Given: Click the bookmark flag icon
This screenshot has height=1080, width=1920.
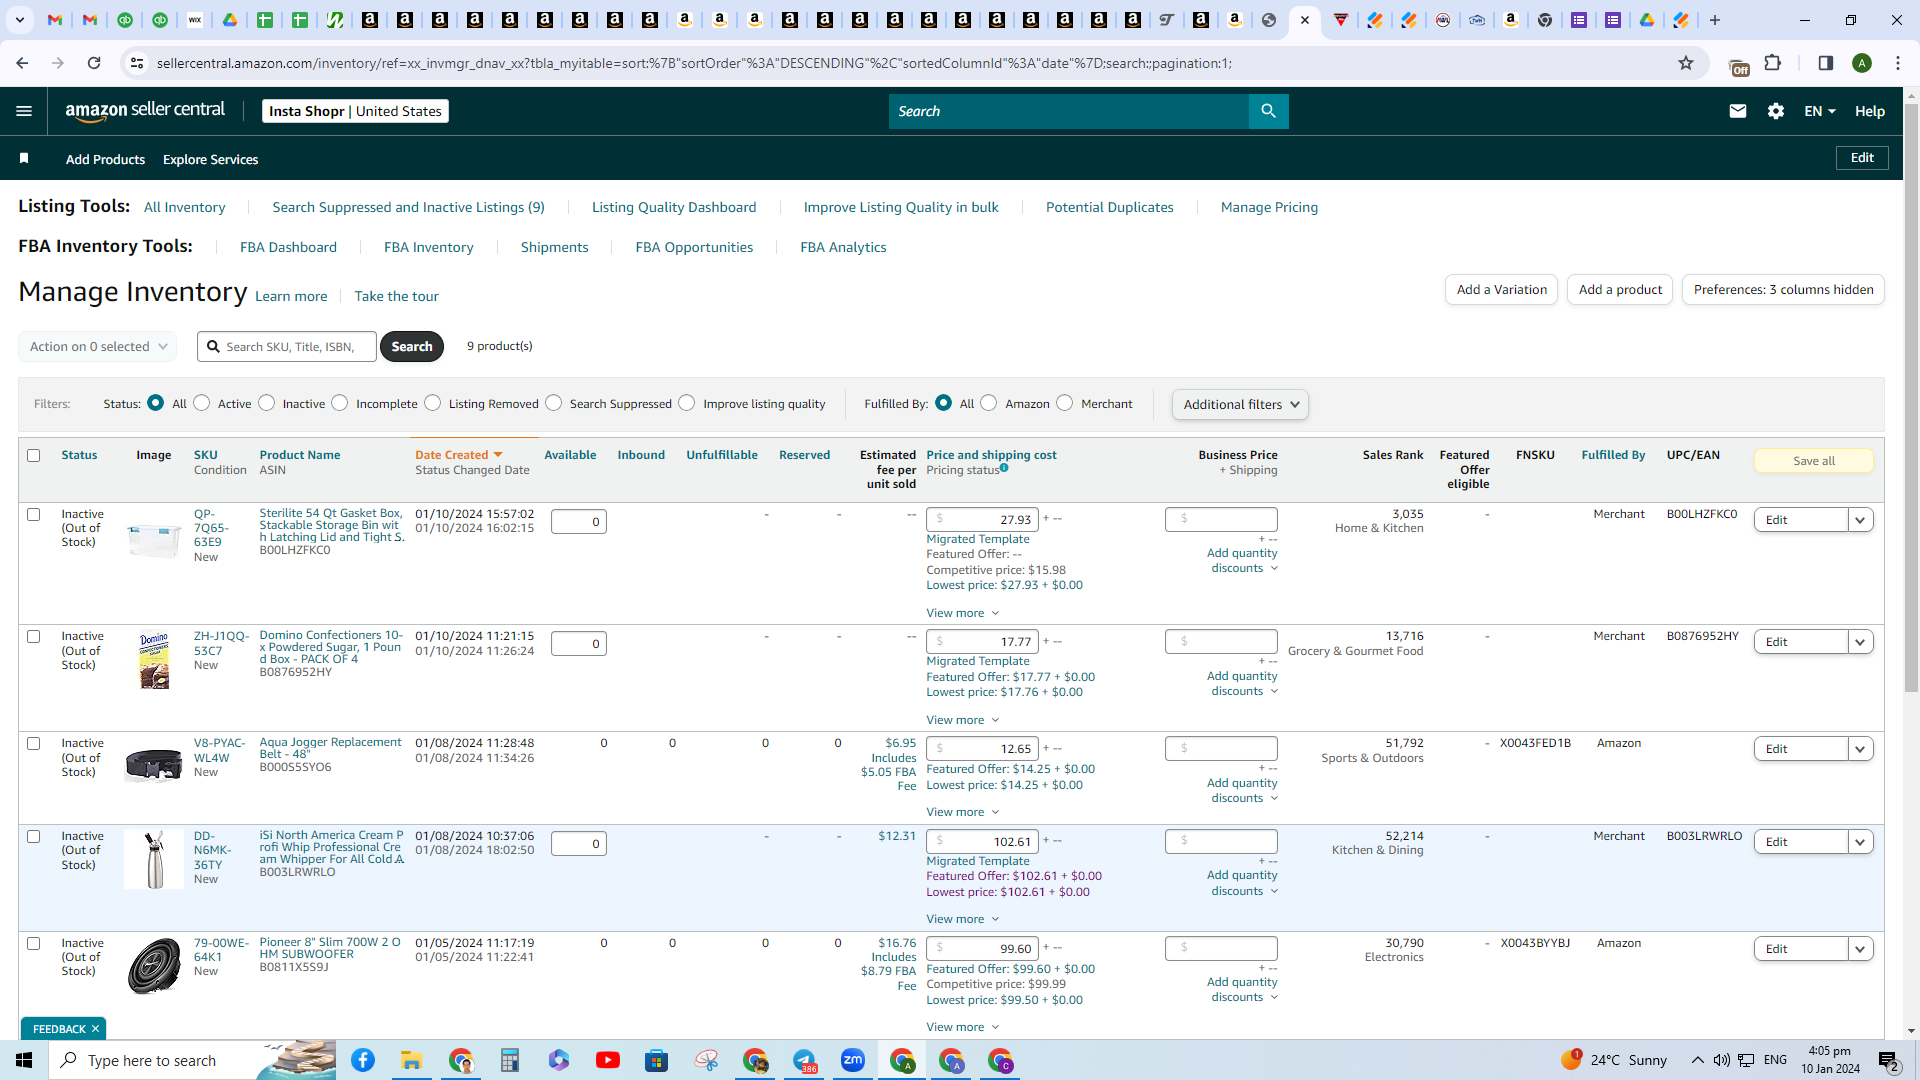Looking at the screenshot, I should [x=24, y=158].
